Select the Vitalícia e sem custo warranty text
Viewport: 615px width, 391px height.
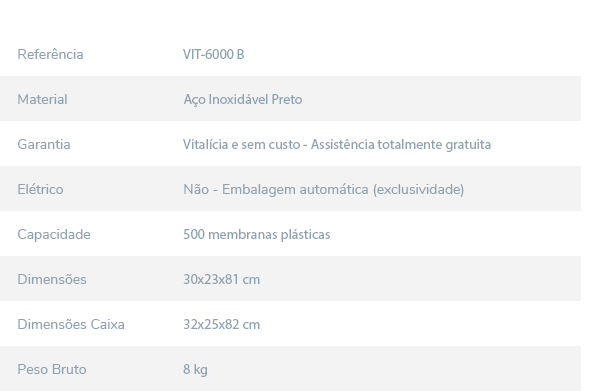[242, 144]
